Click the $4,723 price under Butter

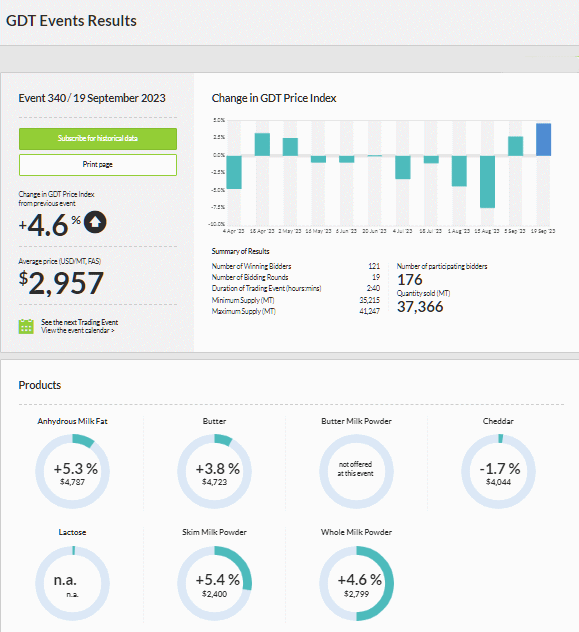coord(214,482)
